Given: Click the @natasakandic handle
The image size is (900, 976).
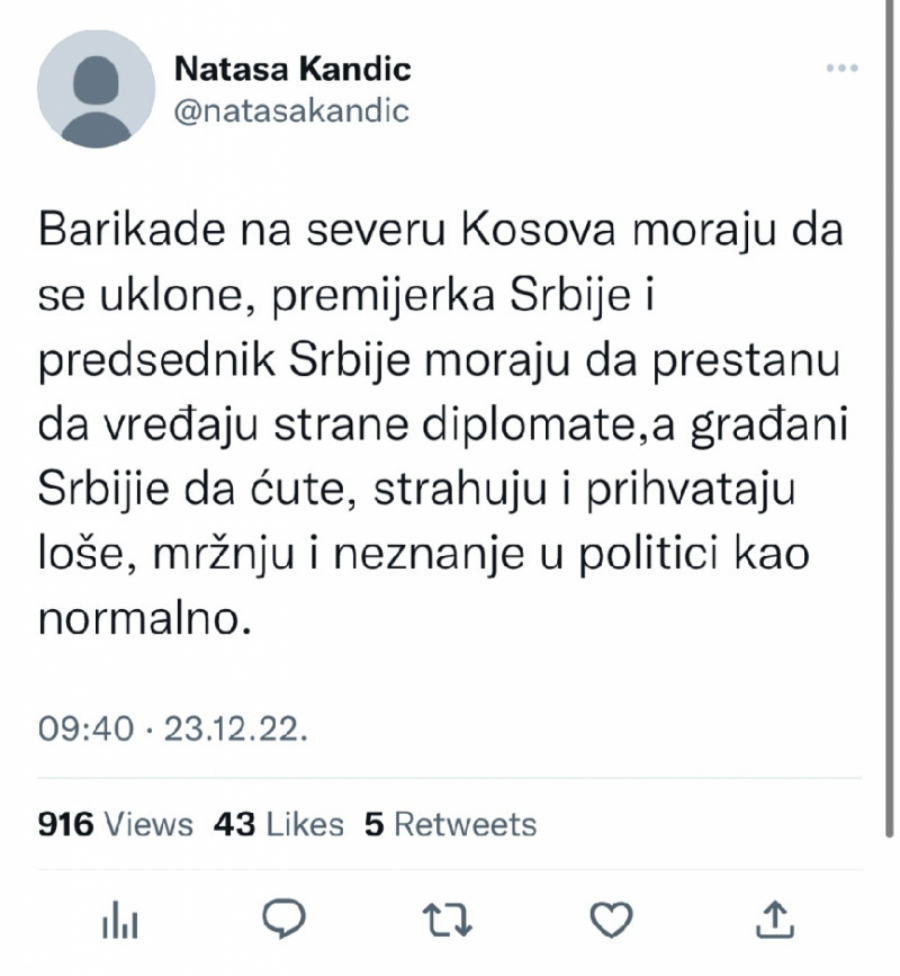Looking at the screenshot, I should point(292,111).
